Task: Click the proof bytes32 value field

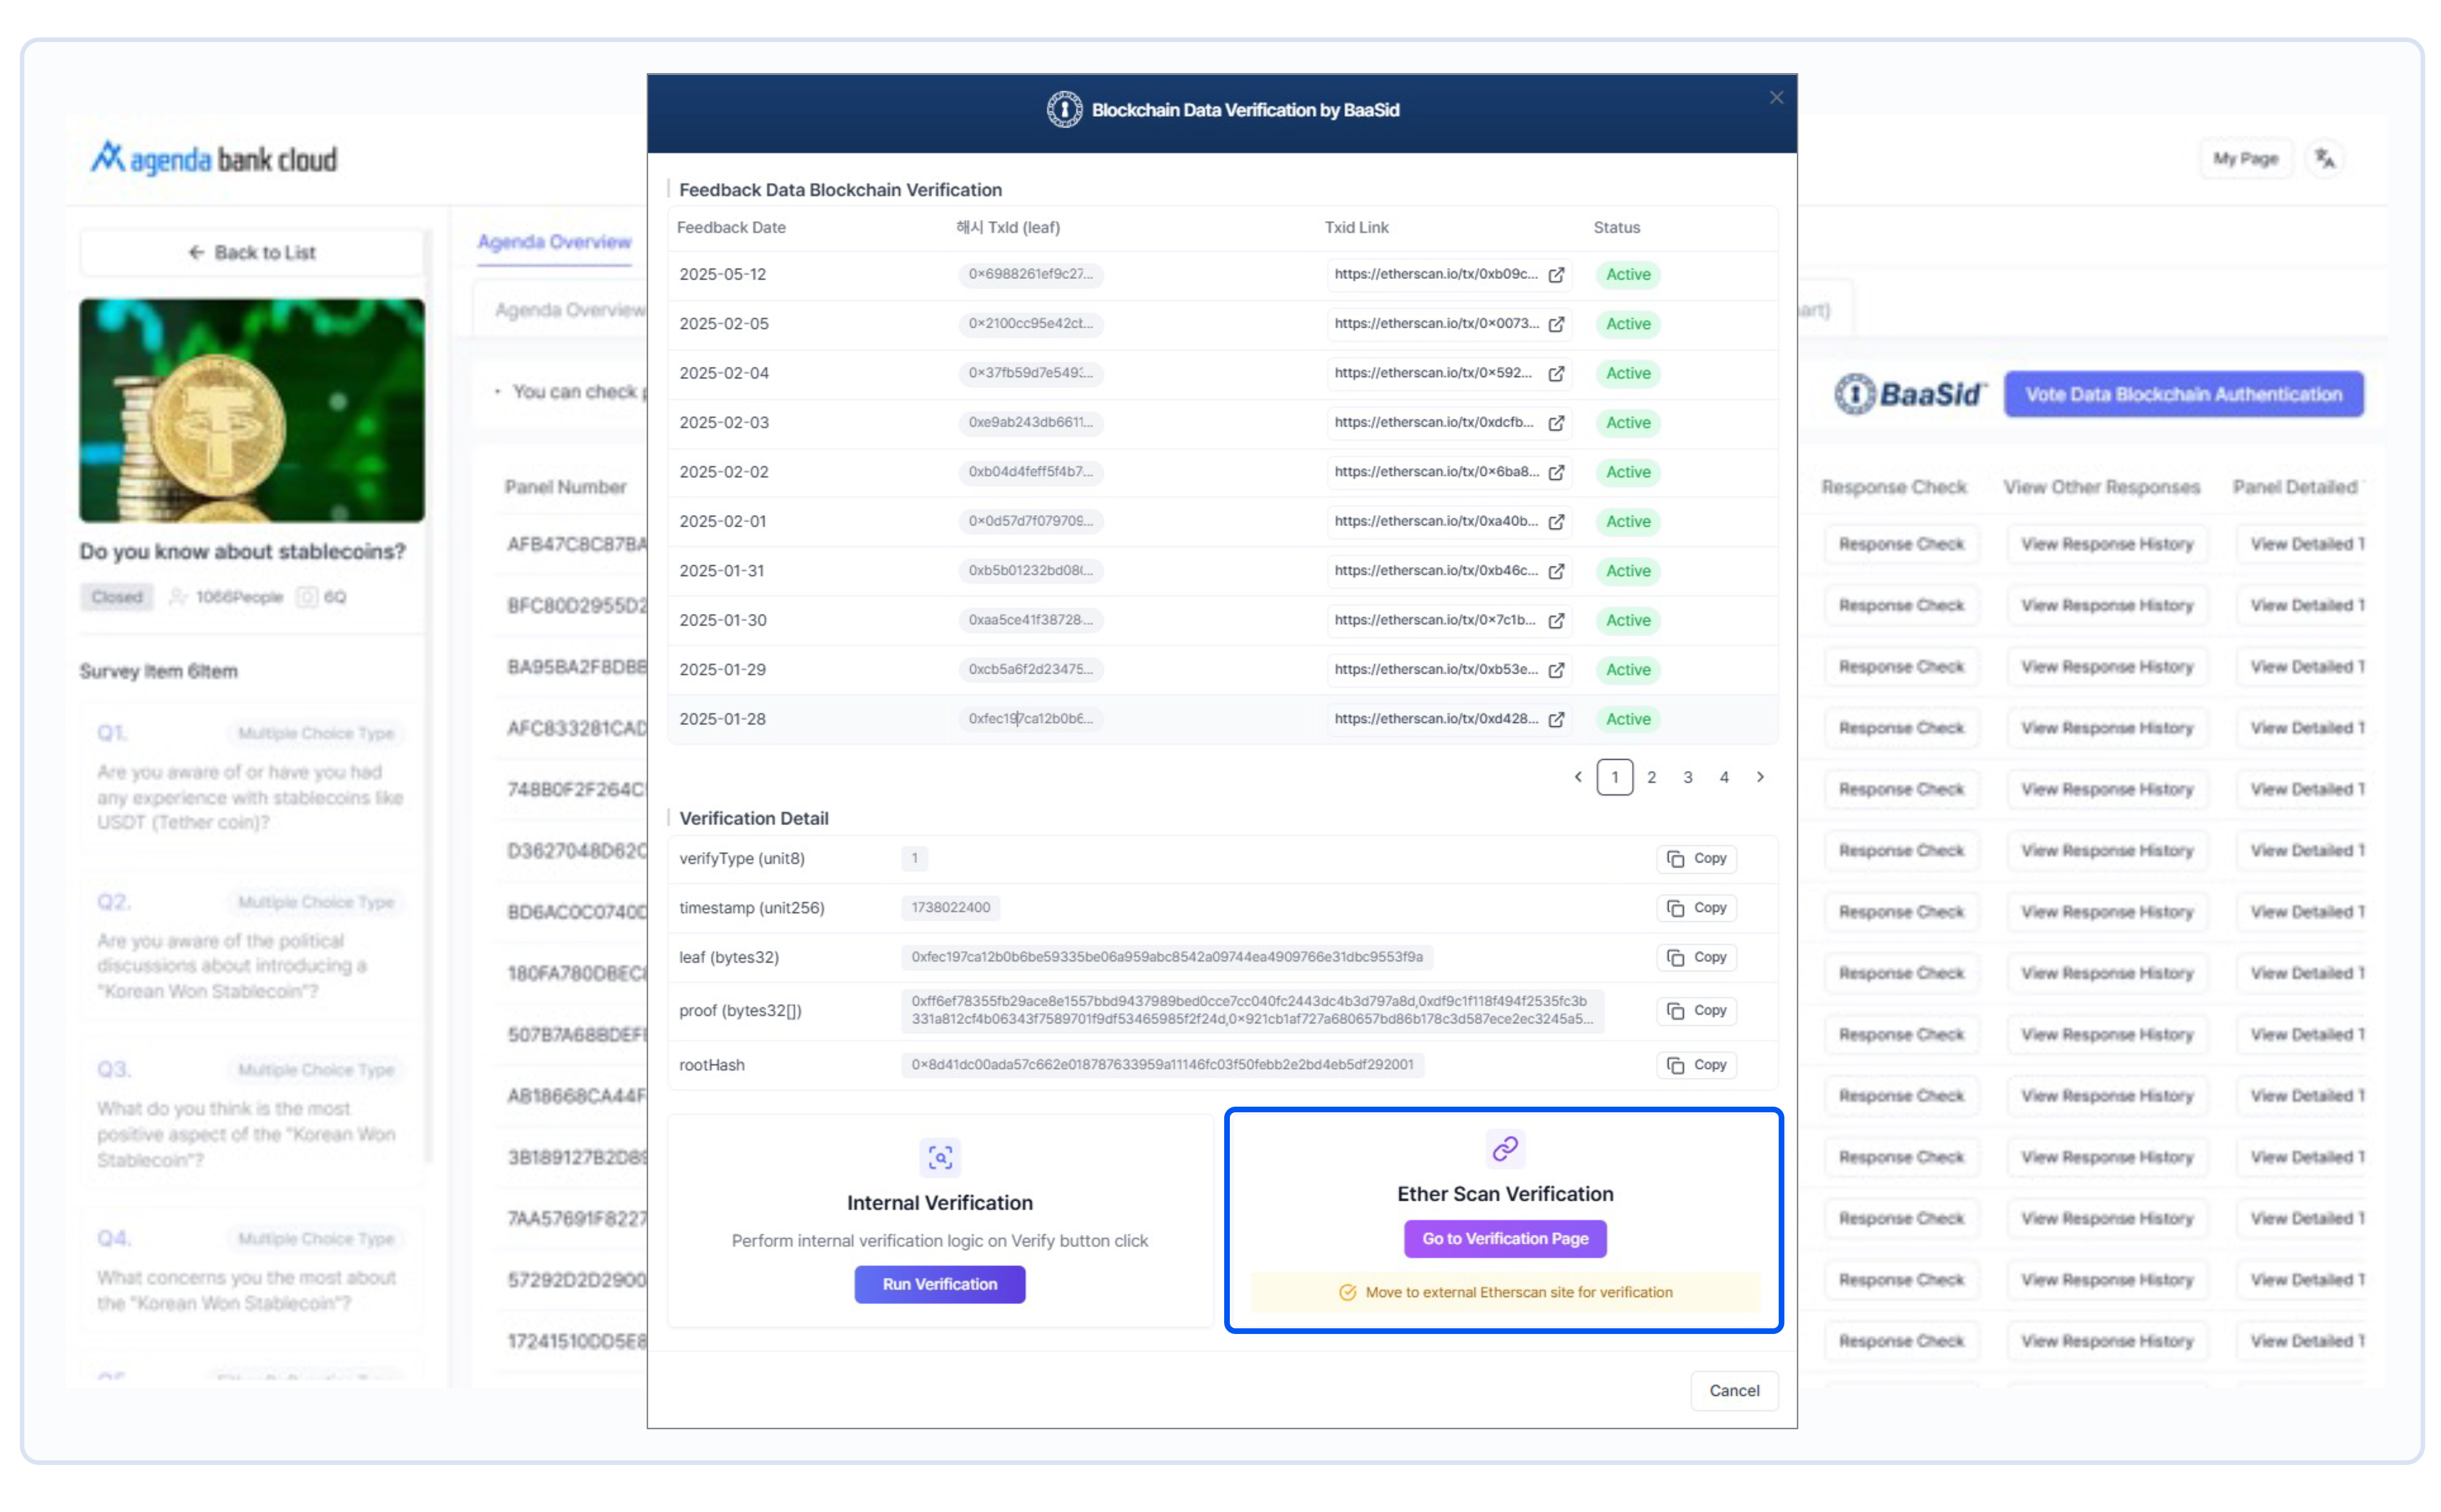Action: [1252, 1010]
